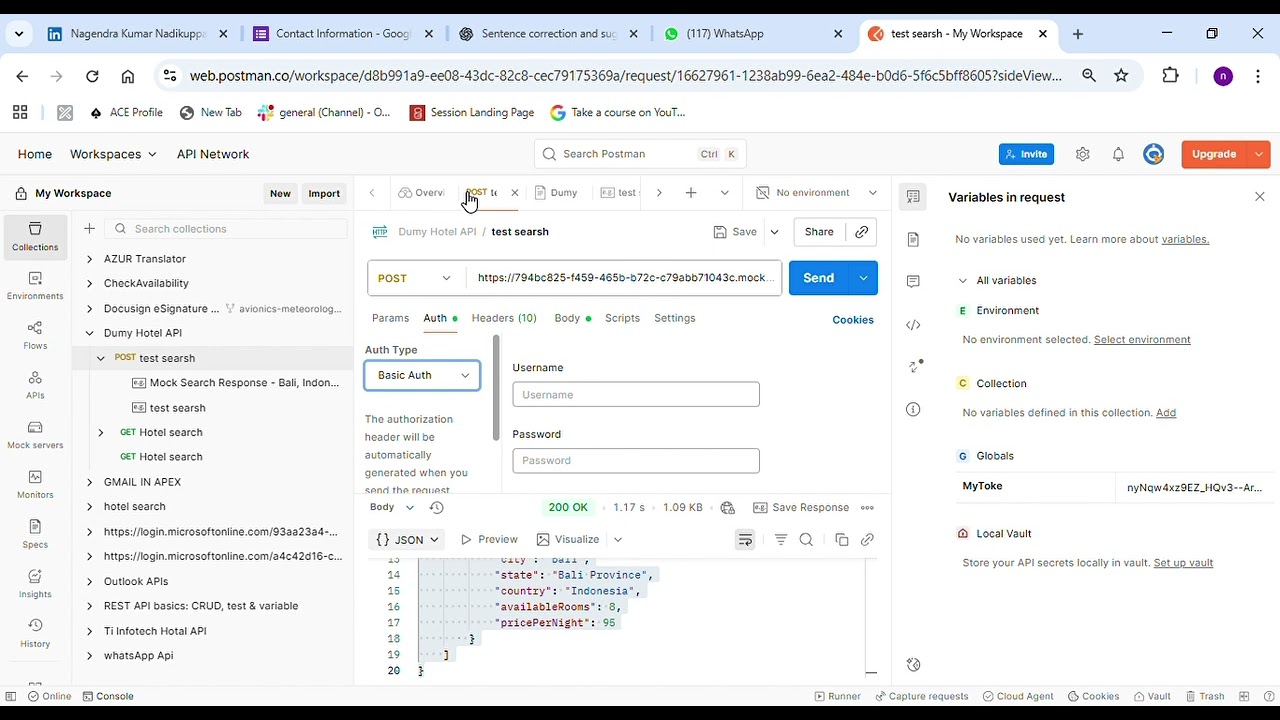Open the Send button dropdown arrow
This screenshot has height=720, width=1280.
[x=863, y=278]
